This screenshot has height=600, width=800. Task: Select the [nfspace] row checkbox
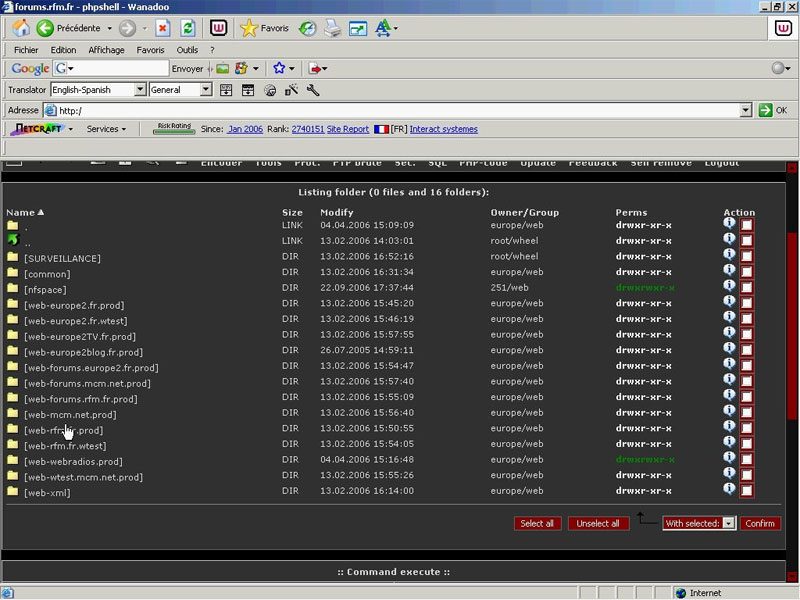pos(746,288)
